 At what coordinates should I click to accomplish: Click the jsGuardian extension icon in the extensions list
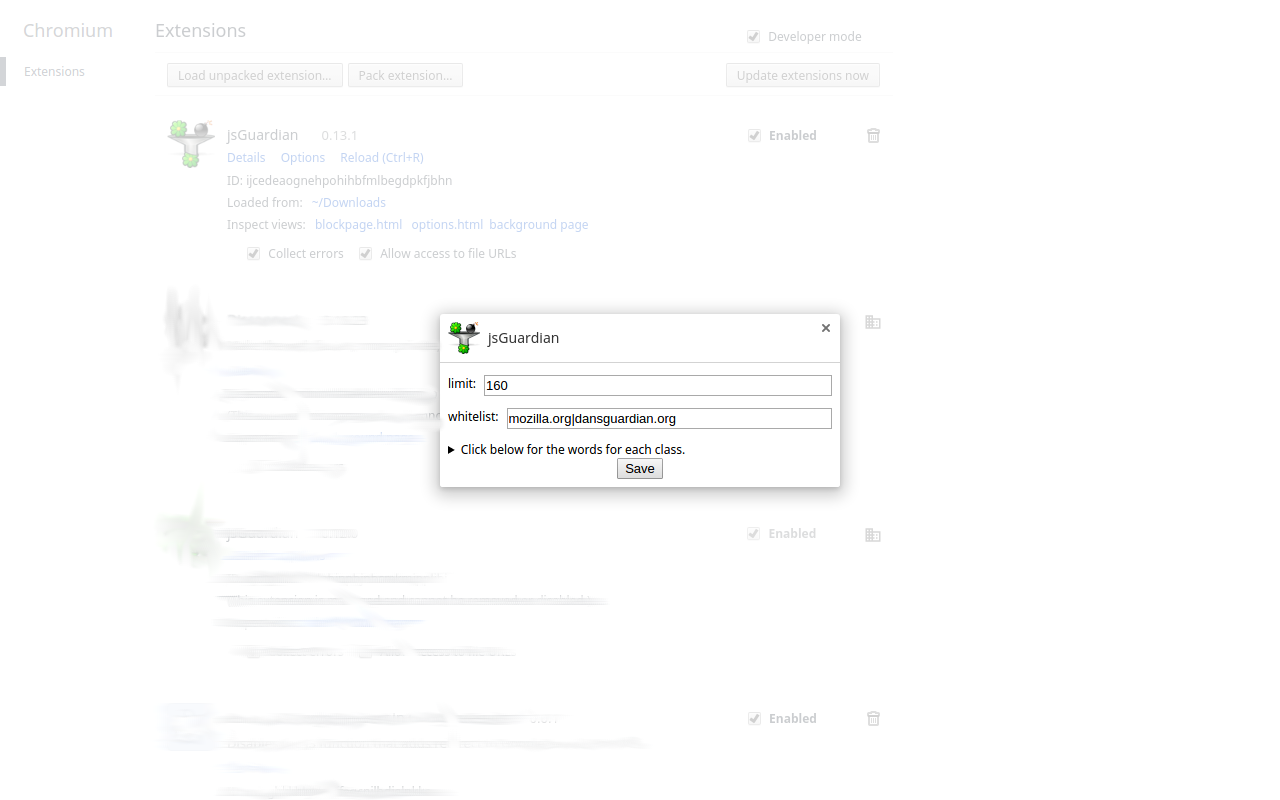[191, 143]
